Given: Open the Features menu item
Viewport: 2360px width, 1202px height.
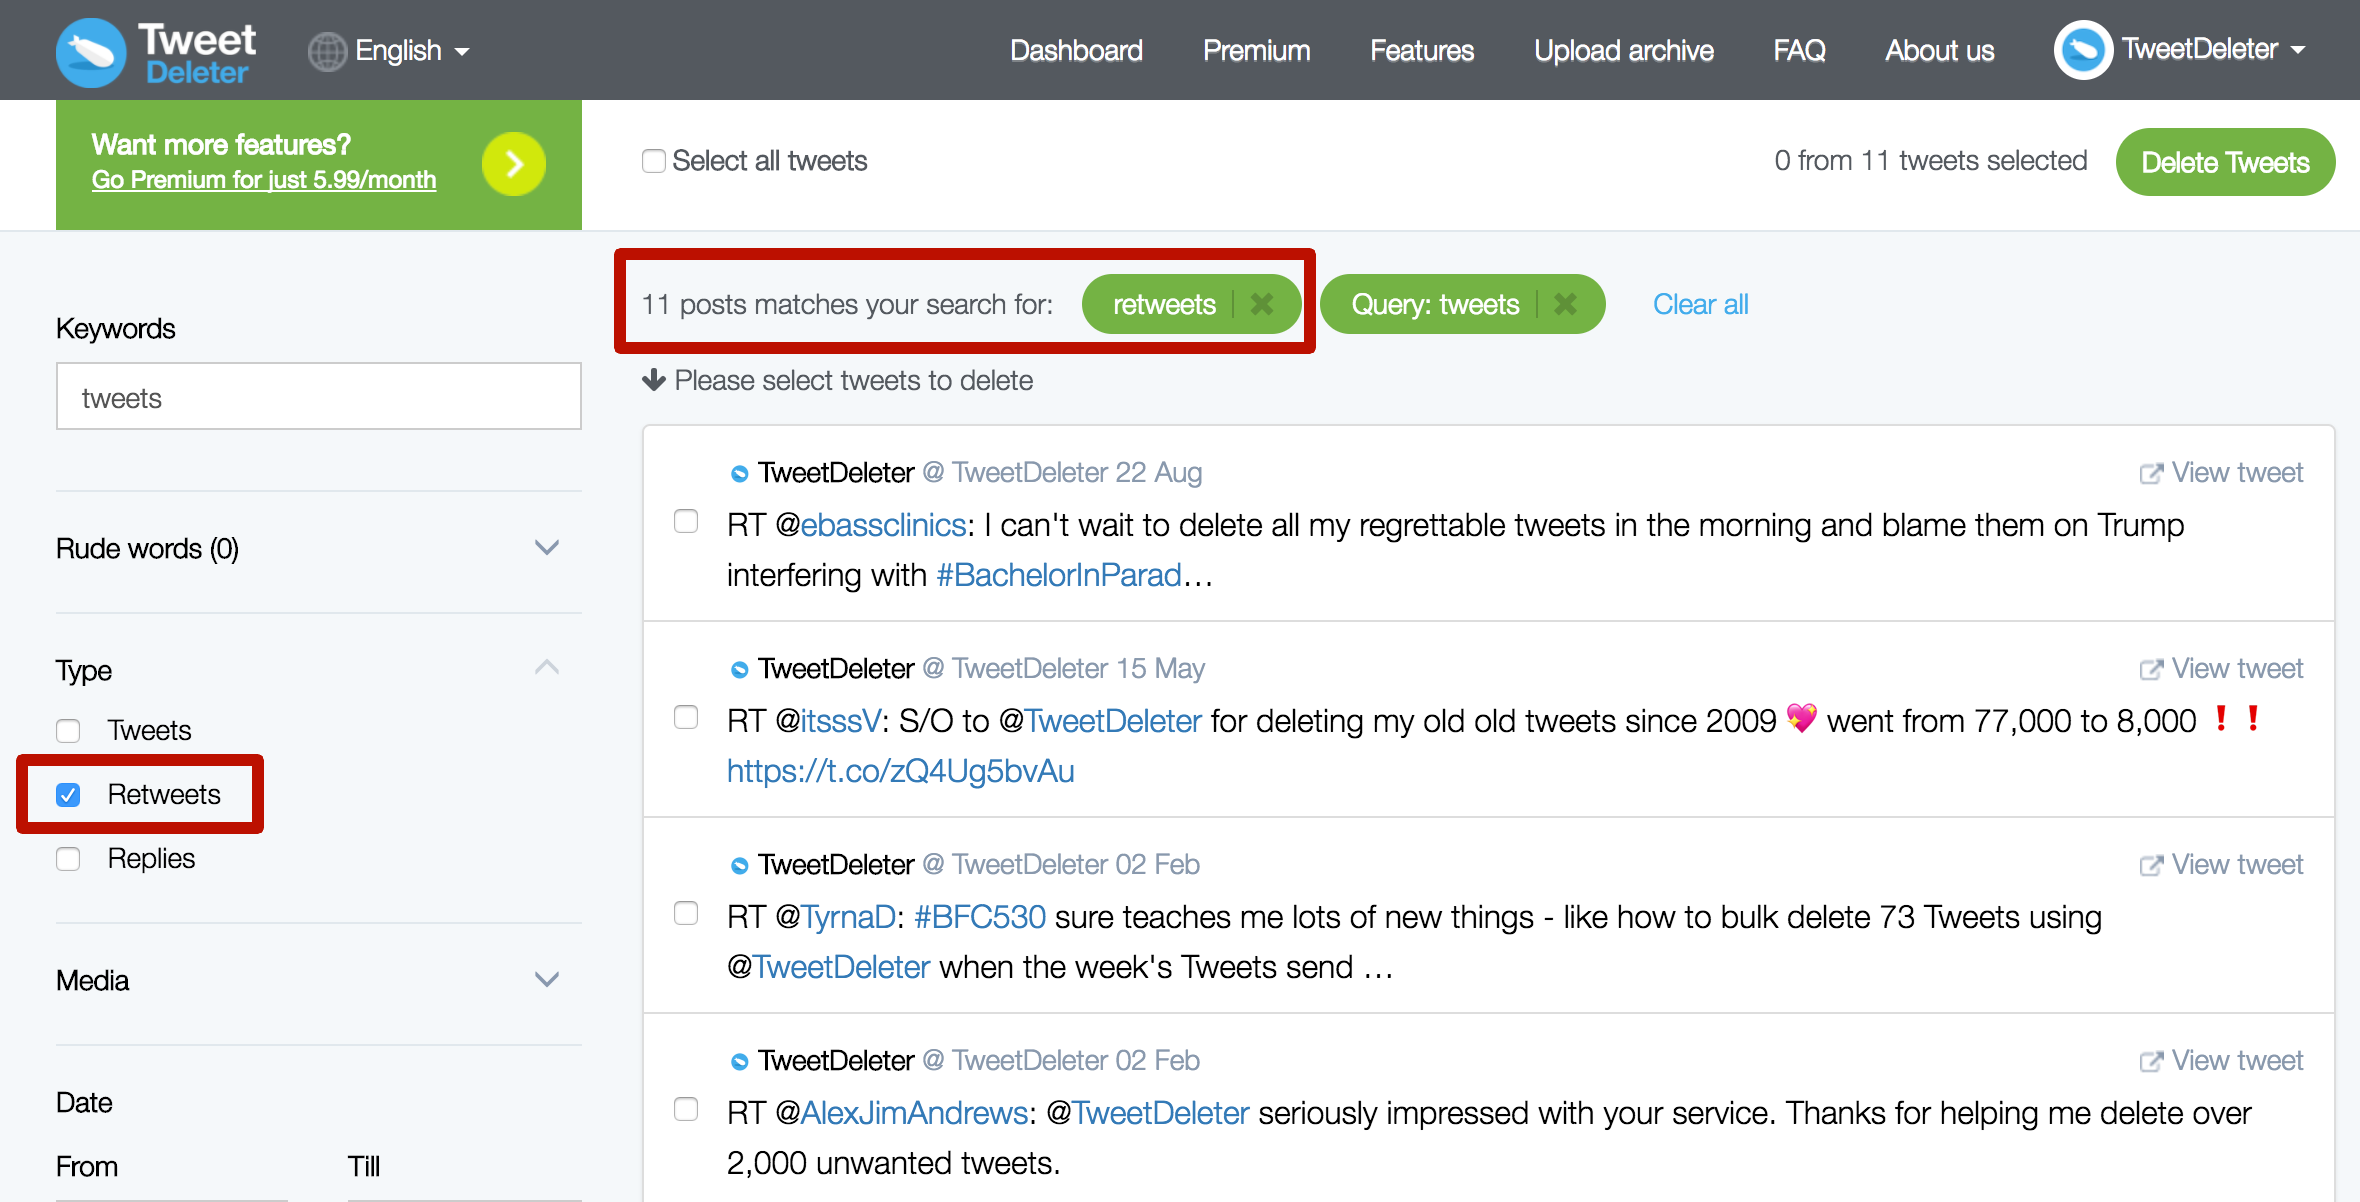Looking at the screenshot, I should click(x=1424, y=49).
